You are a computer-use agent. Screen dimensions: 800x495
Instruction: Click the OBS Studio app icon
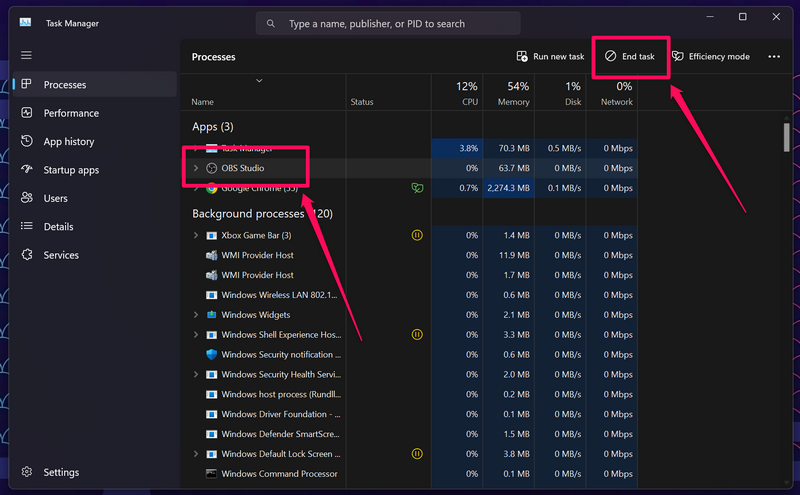pyautogui.click(x=212, y=168)
